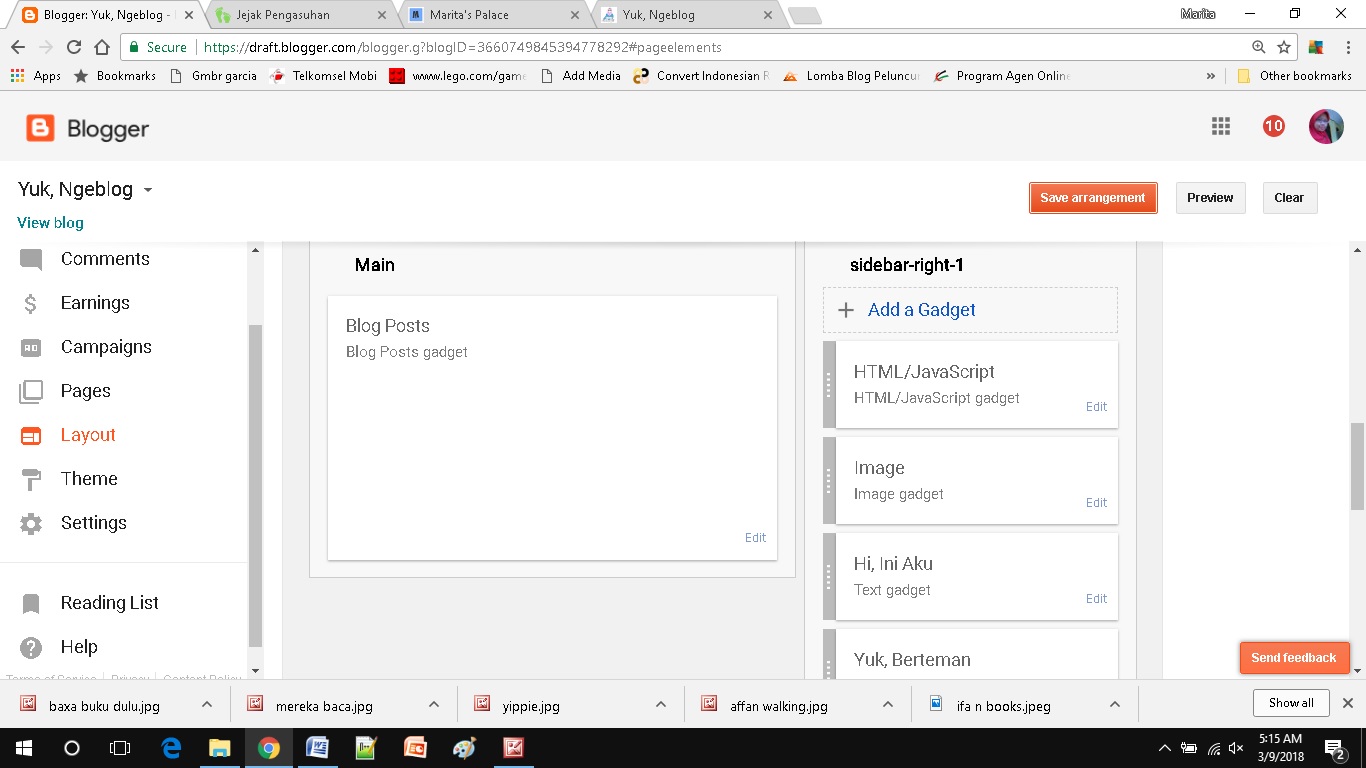
Task: Click Show all downloads button
Action: [1291, 703]
